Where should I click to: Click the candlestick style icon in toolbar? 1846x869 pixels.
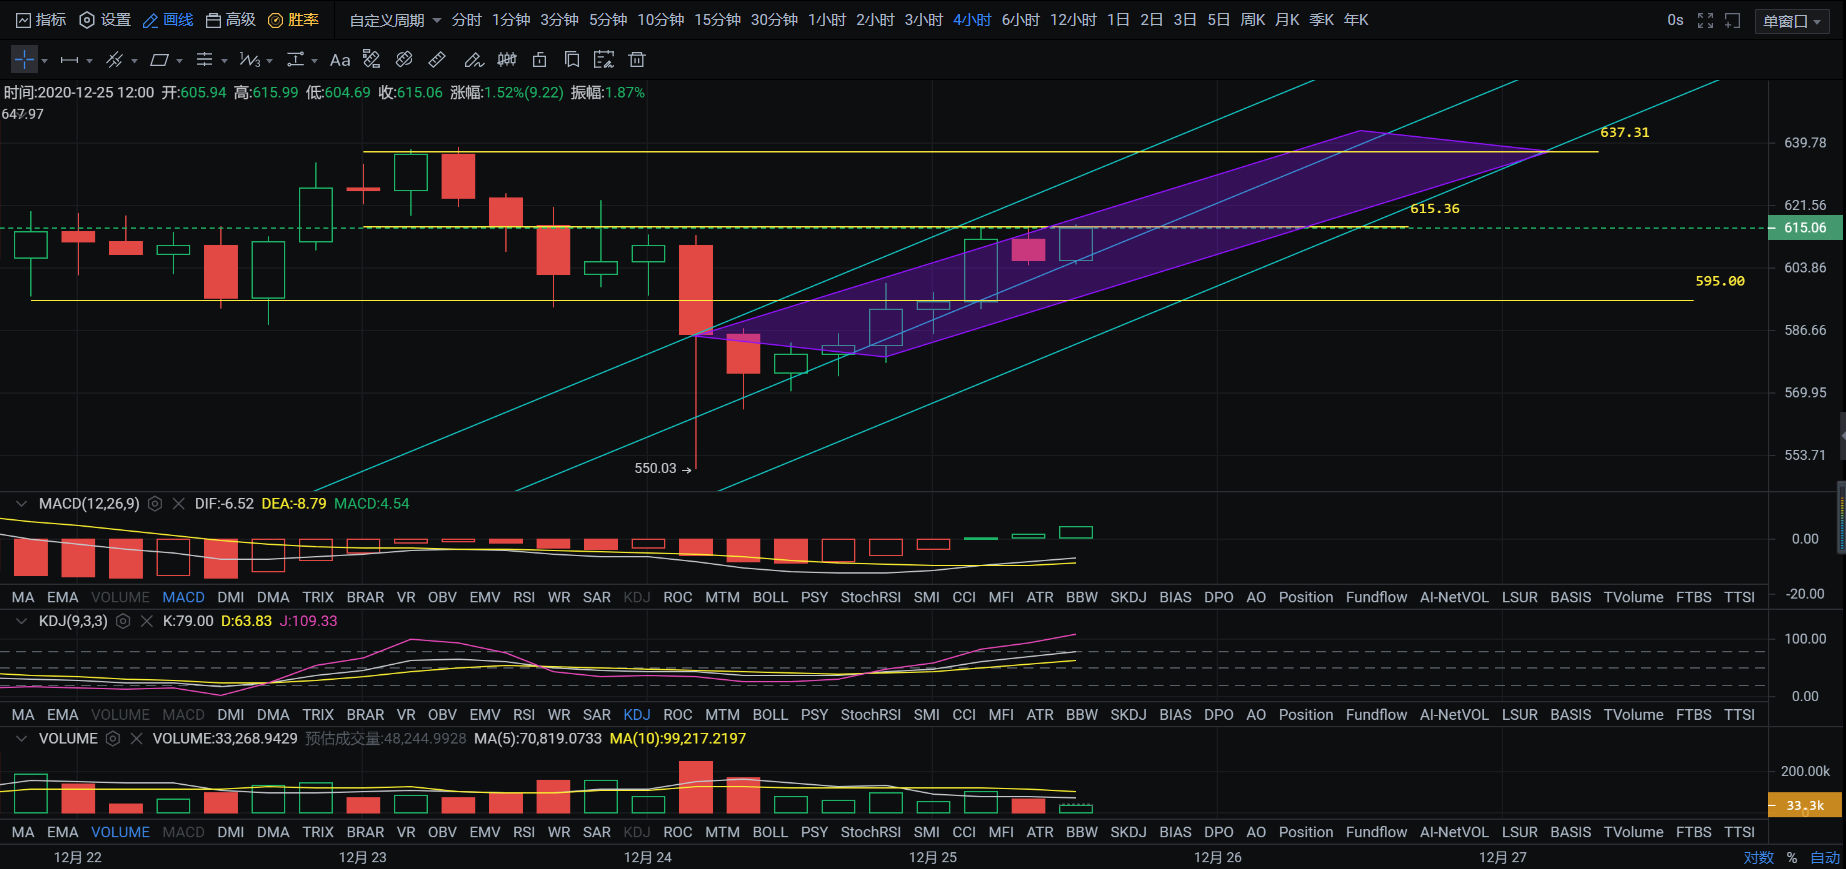(507, 60)
